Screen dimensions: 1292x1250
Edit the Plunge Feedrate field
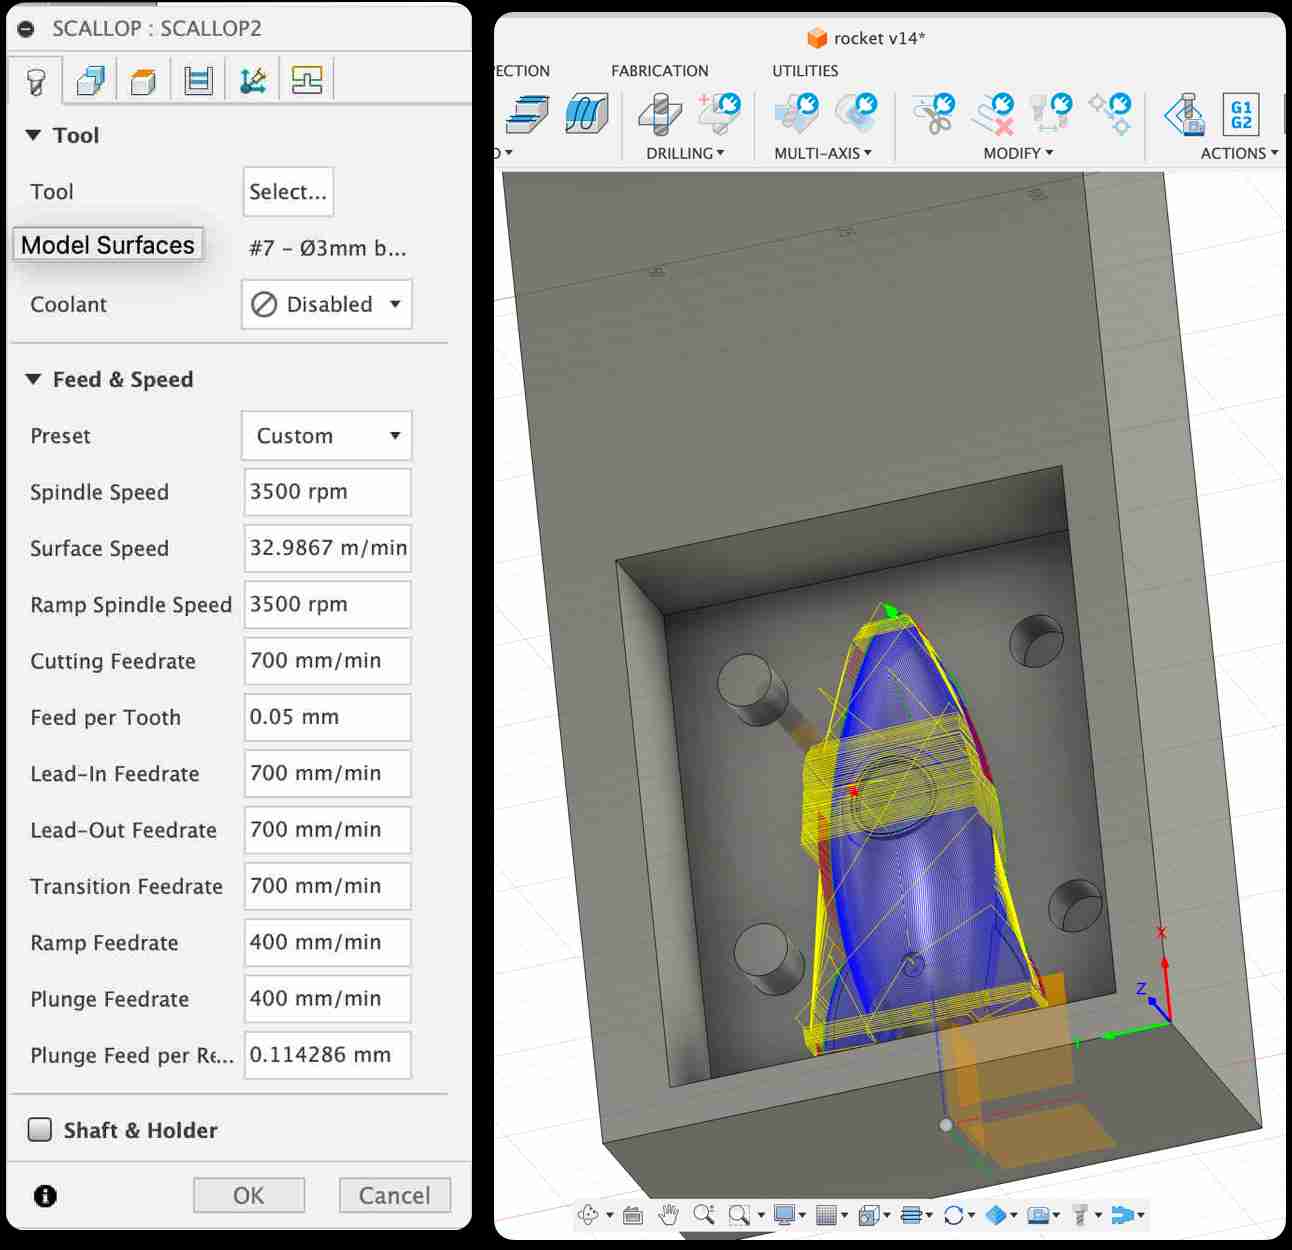pyautogui.click(x=327, y=999)
